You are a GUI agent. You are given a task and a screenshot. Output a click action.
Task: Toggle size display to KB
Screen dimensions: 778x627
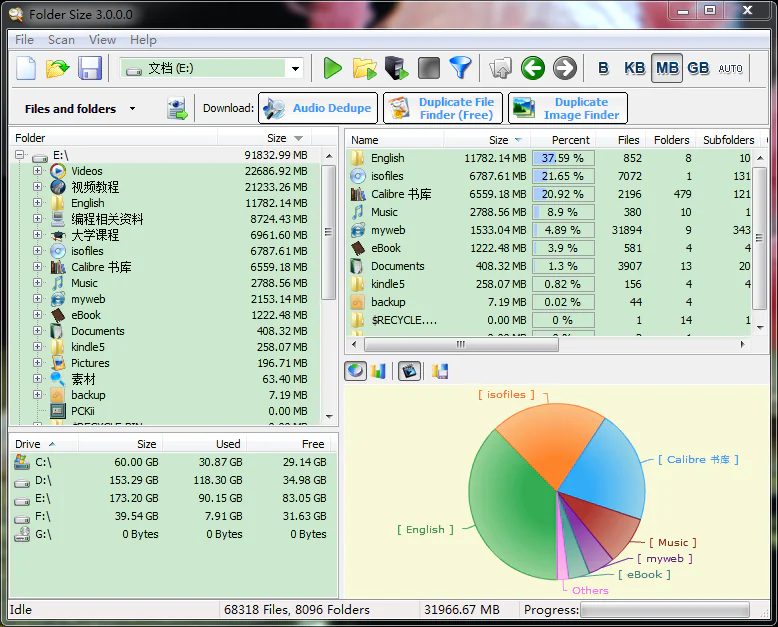tap(634, 68)
